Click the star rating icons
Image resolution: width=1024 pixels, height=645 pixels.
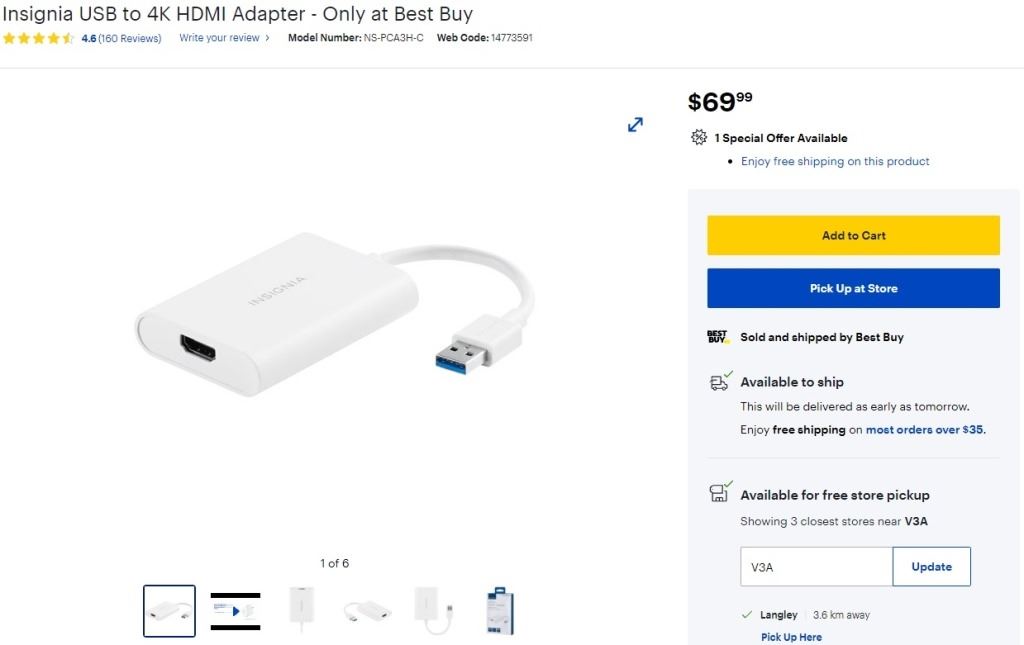click(38, 39)
